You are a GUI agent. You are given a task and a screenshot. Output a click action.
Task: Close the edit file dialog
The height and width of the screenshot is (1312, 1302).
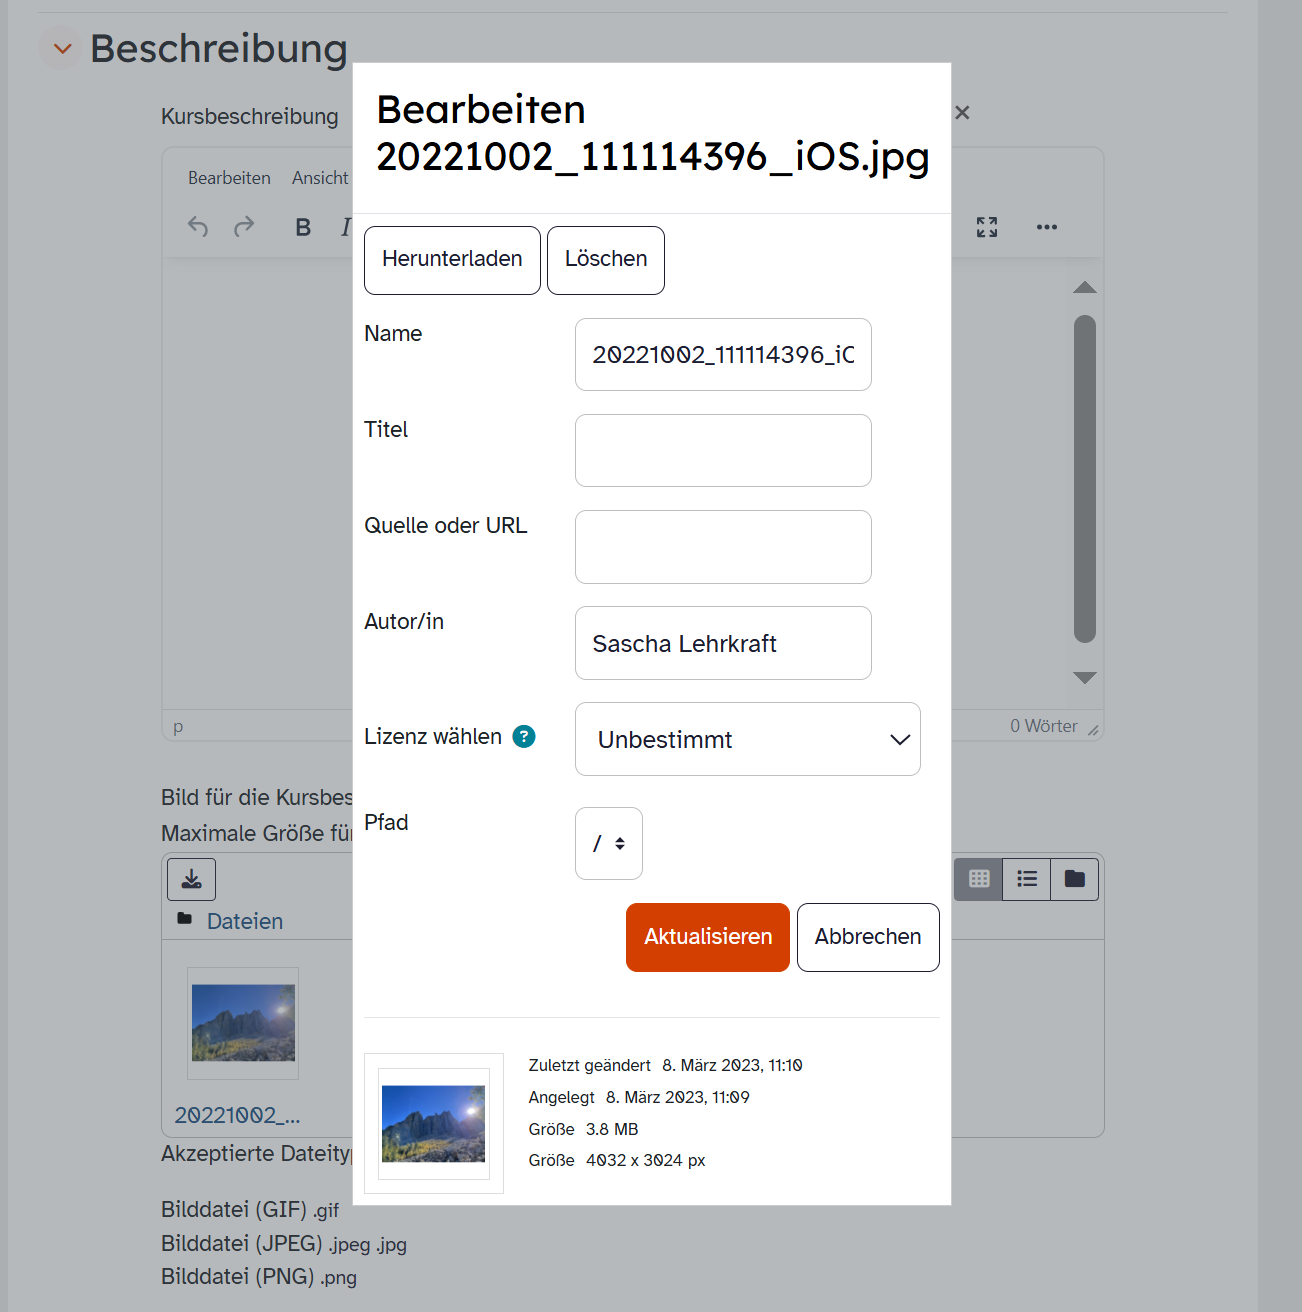point(962,113)
